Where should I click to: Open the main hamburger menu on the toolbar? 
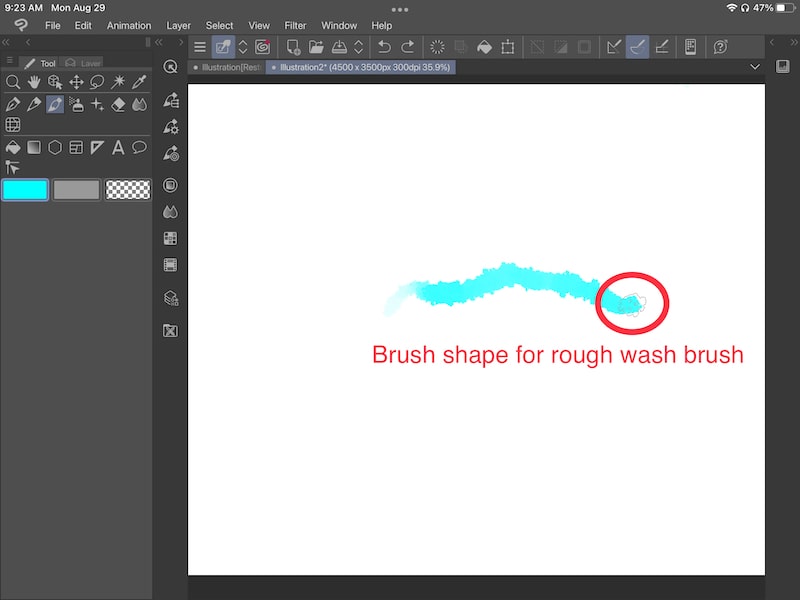199,46
